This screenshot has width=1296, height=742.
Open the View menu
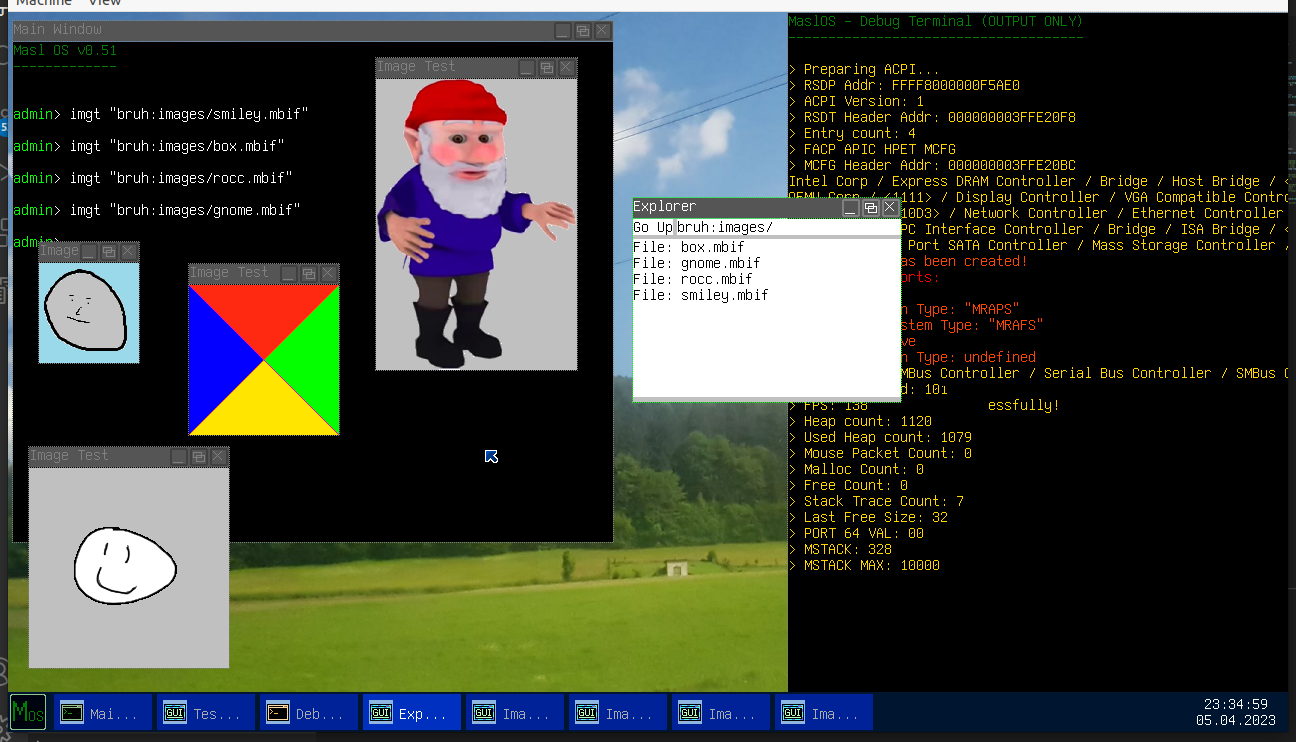(105, 3)
